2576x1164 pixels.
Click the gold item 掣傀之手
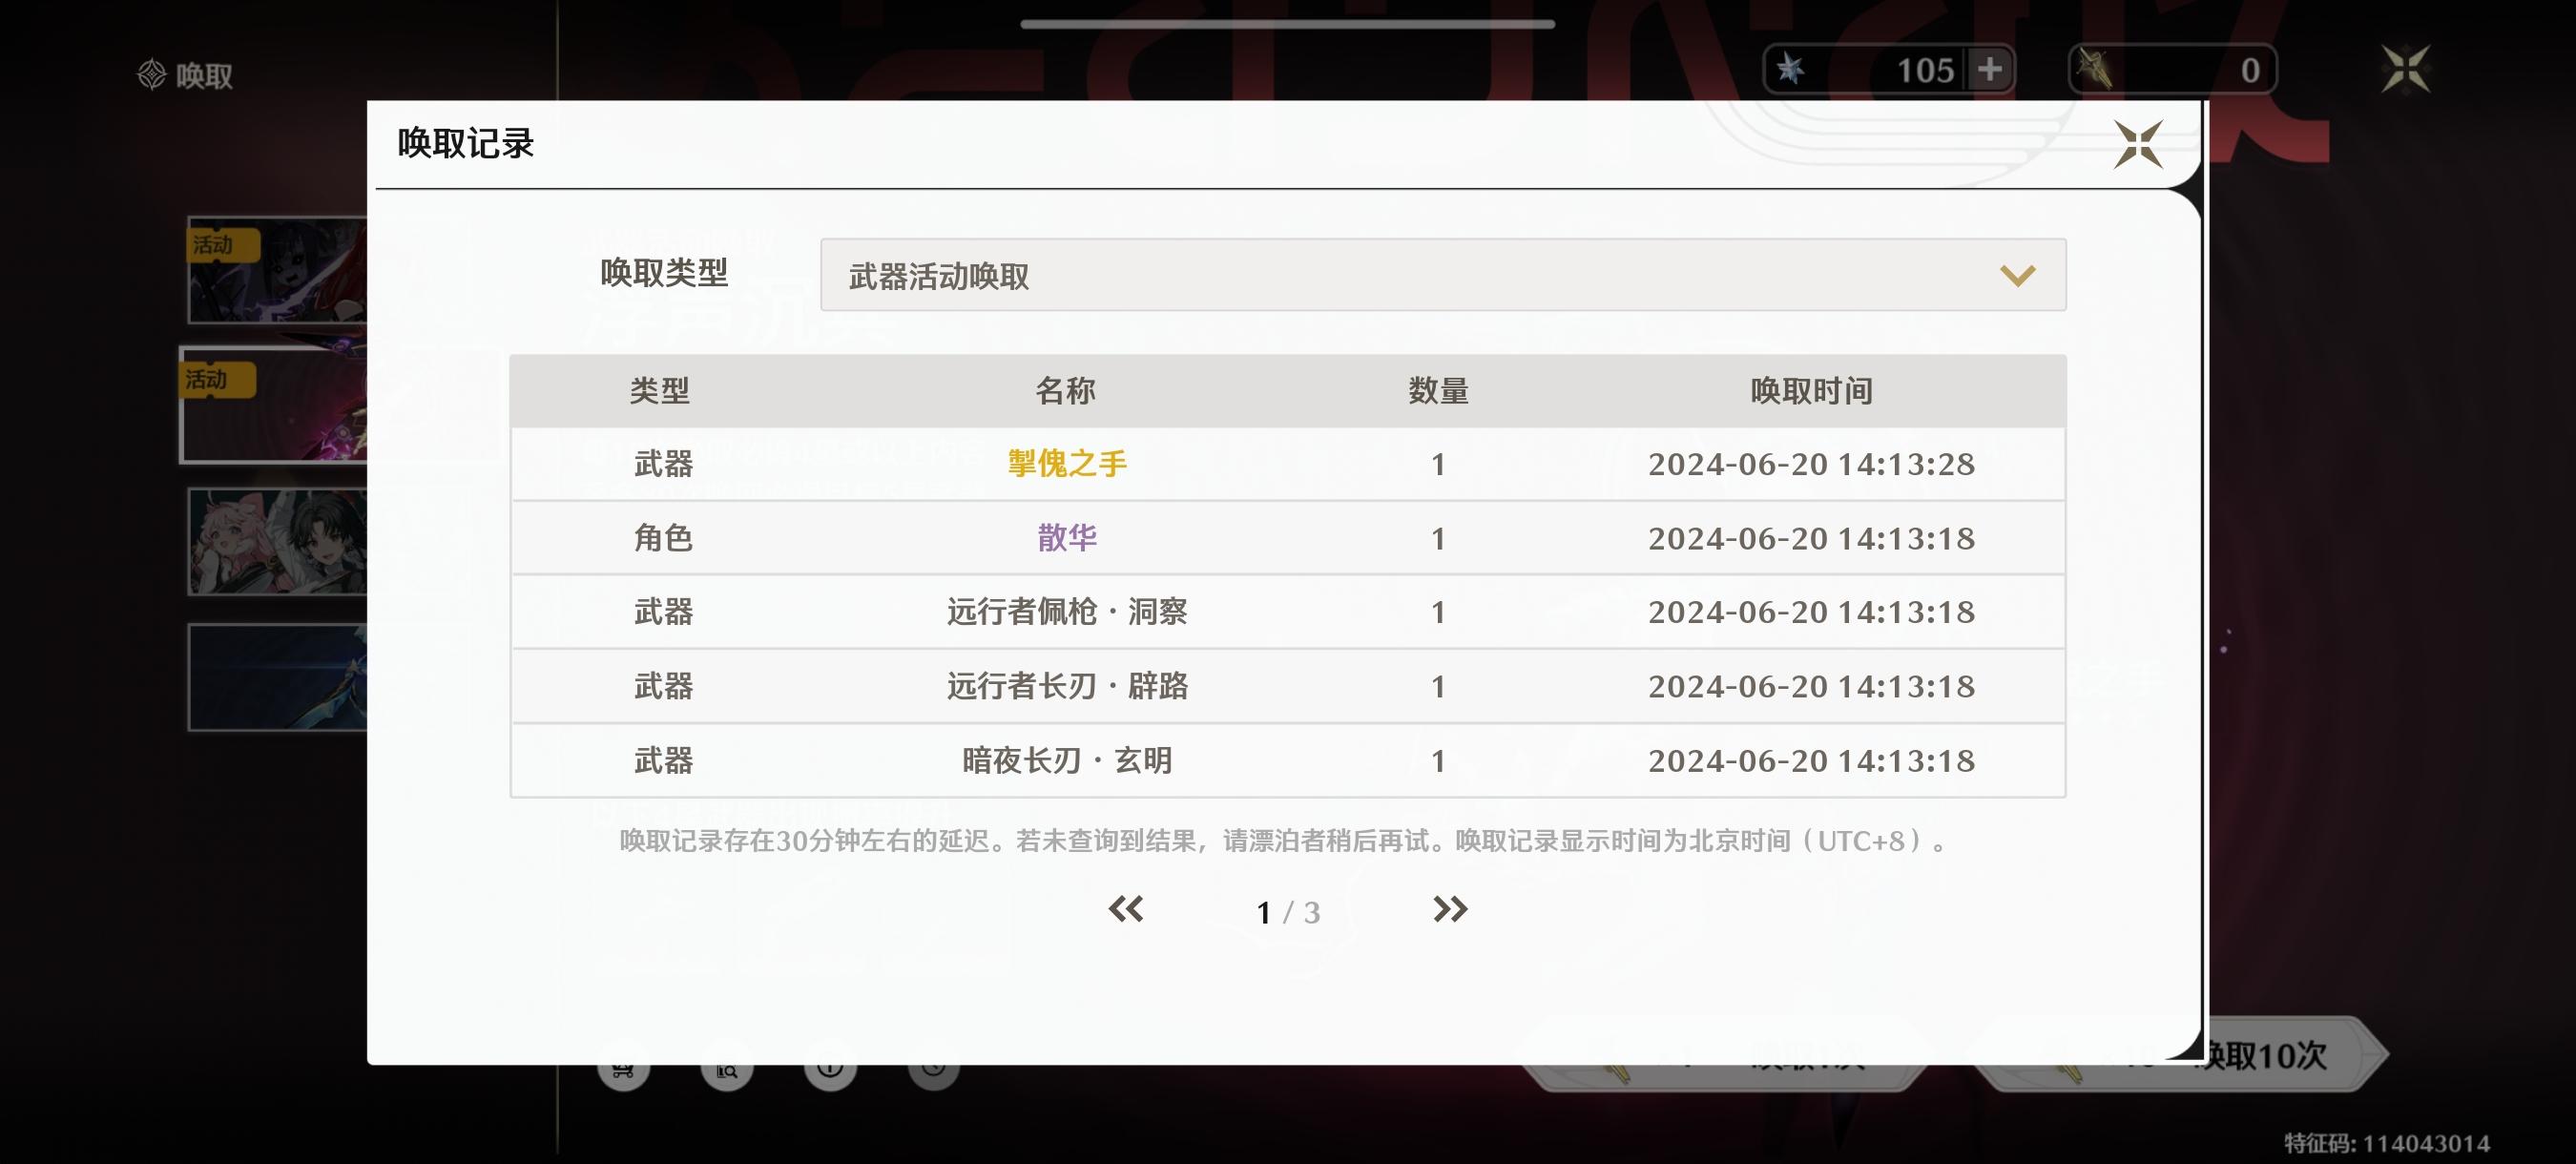pos(1067,464)
